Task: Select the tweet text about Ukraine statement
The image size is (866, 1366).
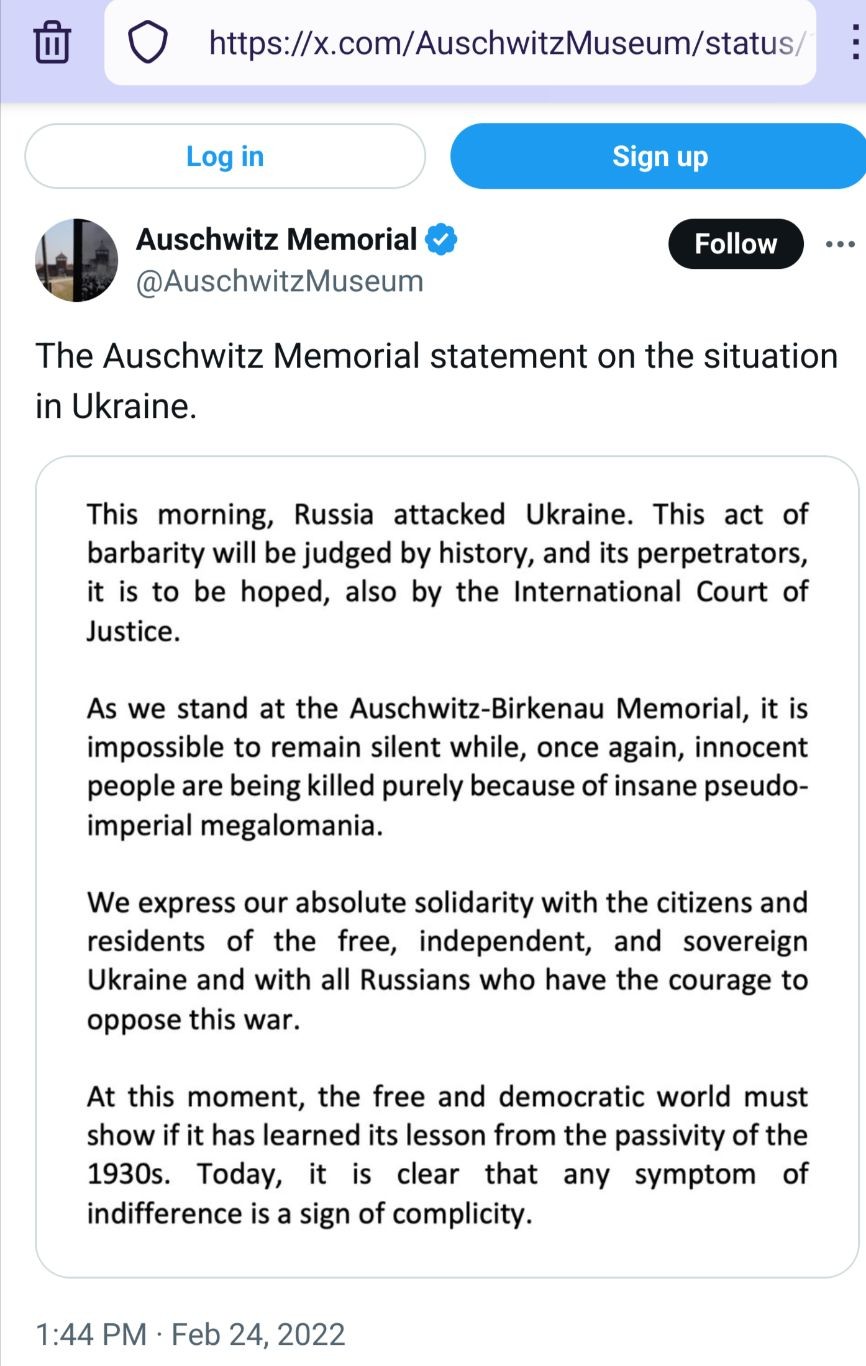Action: coord(436,382)
